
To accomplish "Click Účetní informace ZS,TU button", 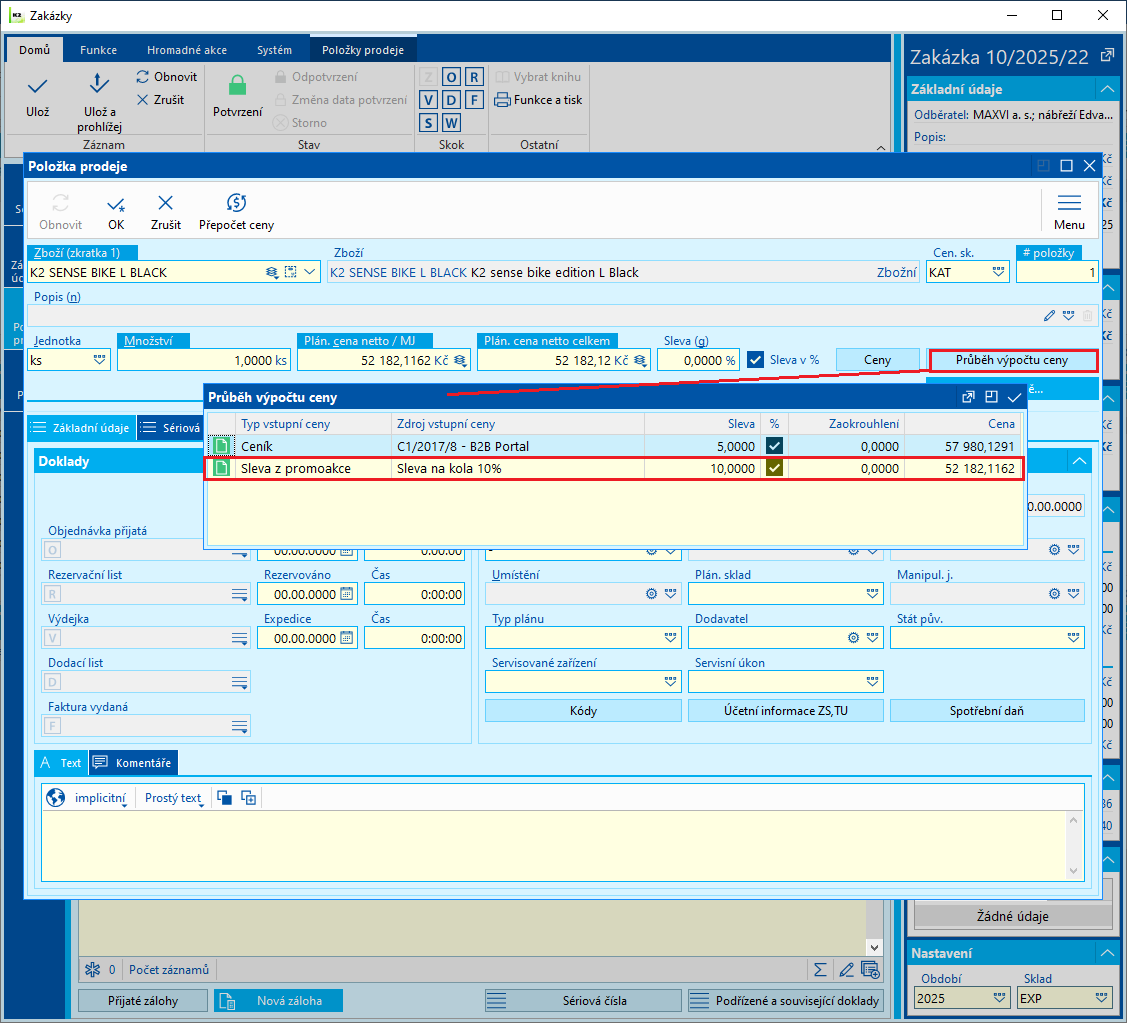I will coord(786,710).
